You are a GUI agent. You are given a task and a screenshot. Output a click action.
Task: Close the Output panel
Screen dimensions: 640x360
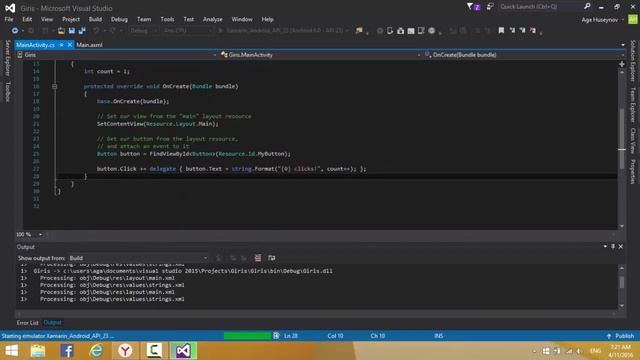coord(621,247)
